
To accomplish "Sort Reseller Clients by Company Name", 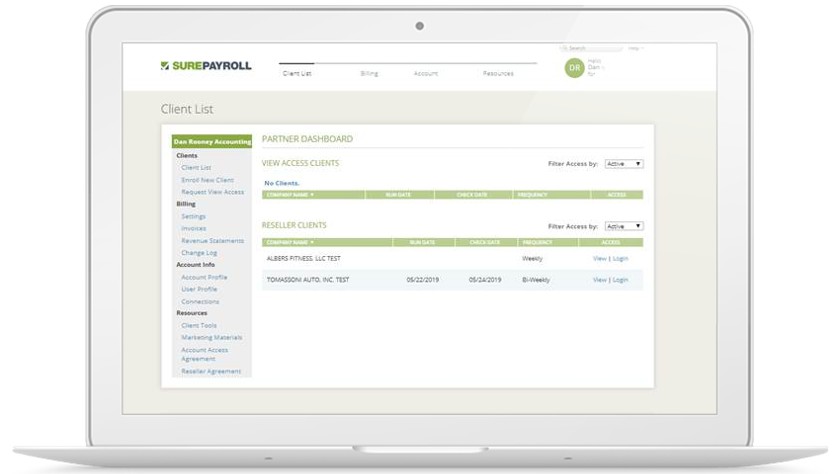I will [x=290, y=243].
